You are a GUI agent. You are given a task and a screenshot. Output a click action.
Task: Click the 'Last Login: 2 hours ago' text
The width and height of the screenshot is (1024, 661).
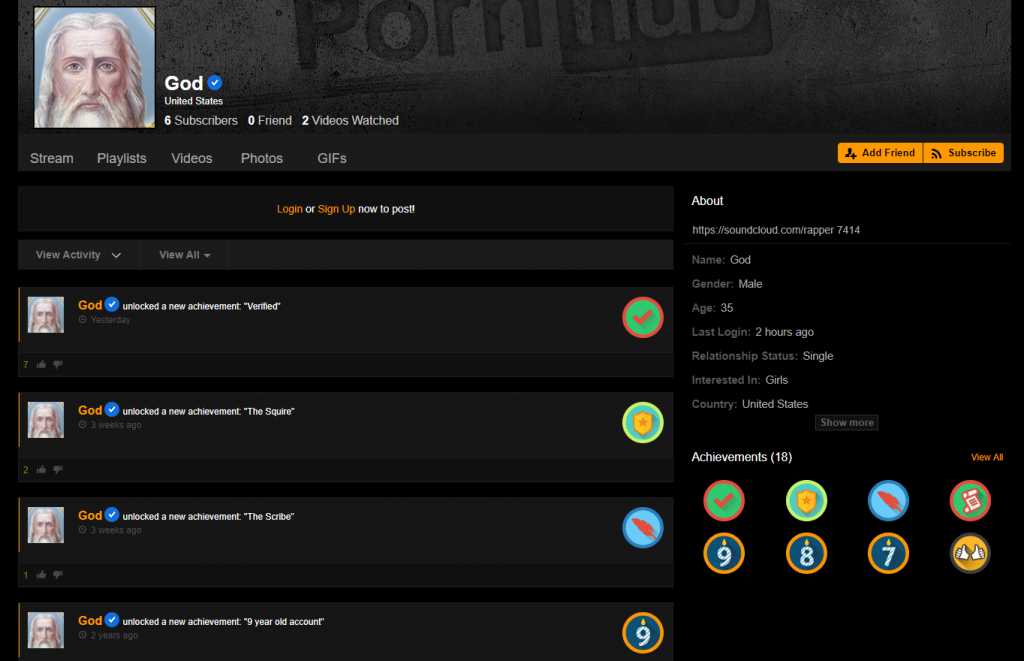point(752,332)
